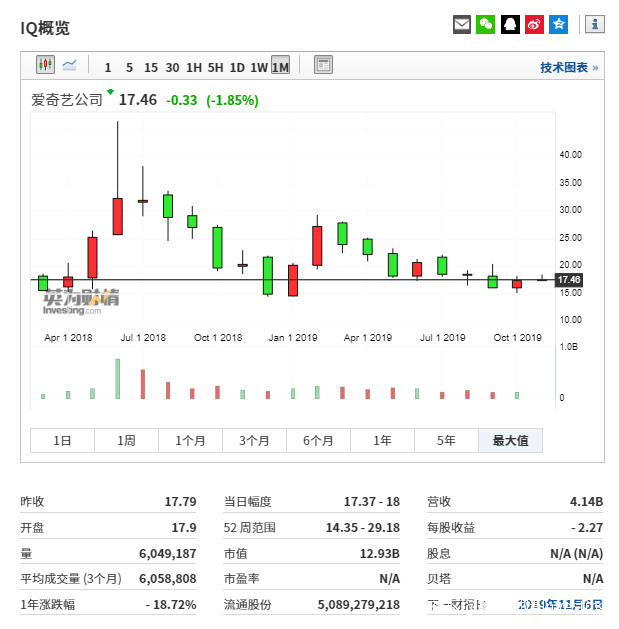The width and height of the screenshot is (619, 629).
Task: Select the 营收 value 4.14B
Action: (587, 501)
